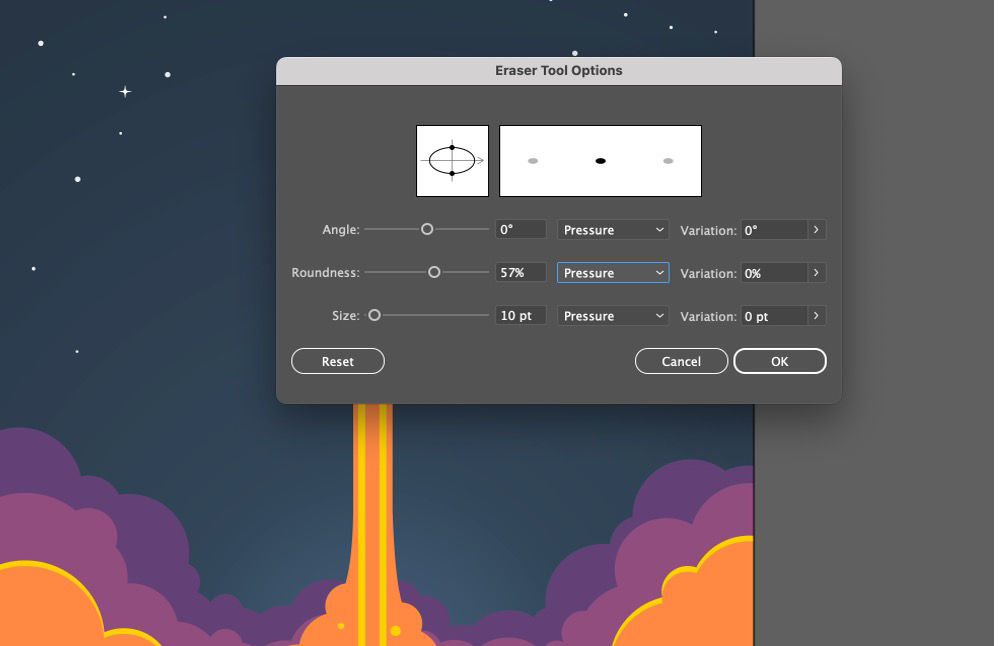Screen dimensions: 1000x646
Task: Expand the Angle Variation stepper arrow
Action: [817, 229]
